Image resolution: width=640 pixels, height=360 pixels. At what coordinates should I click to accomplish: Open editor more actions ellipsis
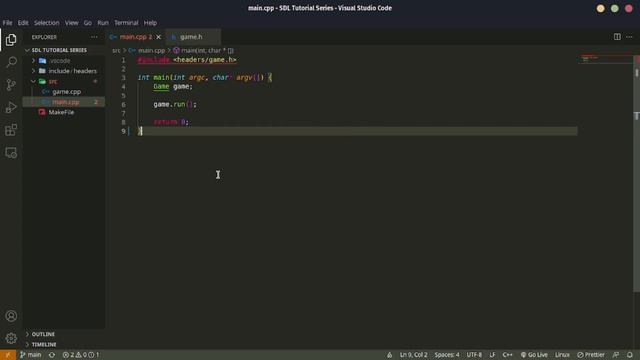[x=629, y=37]
